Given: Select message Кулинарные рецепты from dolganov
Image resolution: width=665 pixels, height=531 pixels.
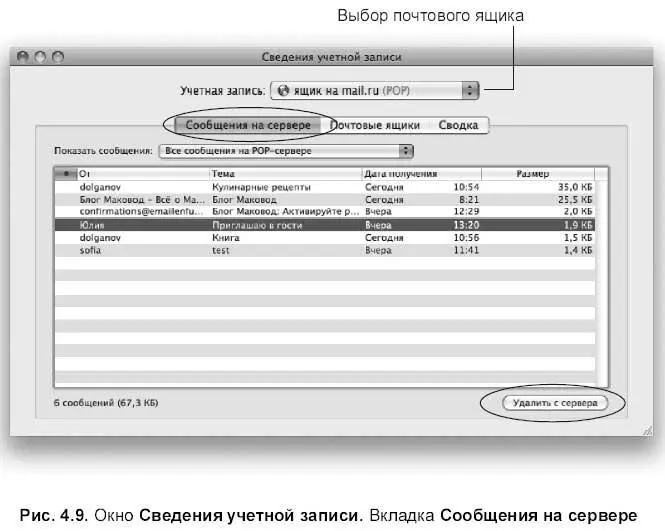Looking at the screenshot, I should pyautogui.click(x=325, y=187).
